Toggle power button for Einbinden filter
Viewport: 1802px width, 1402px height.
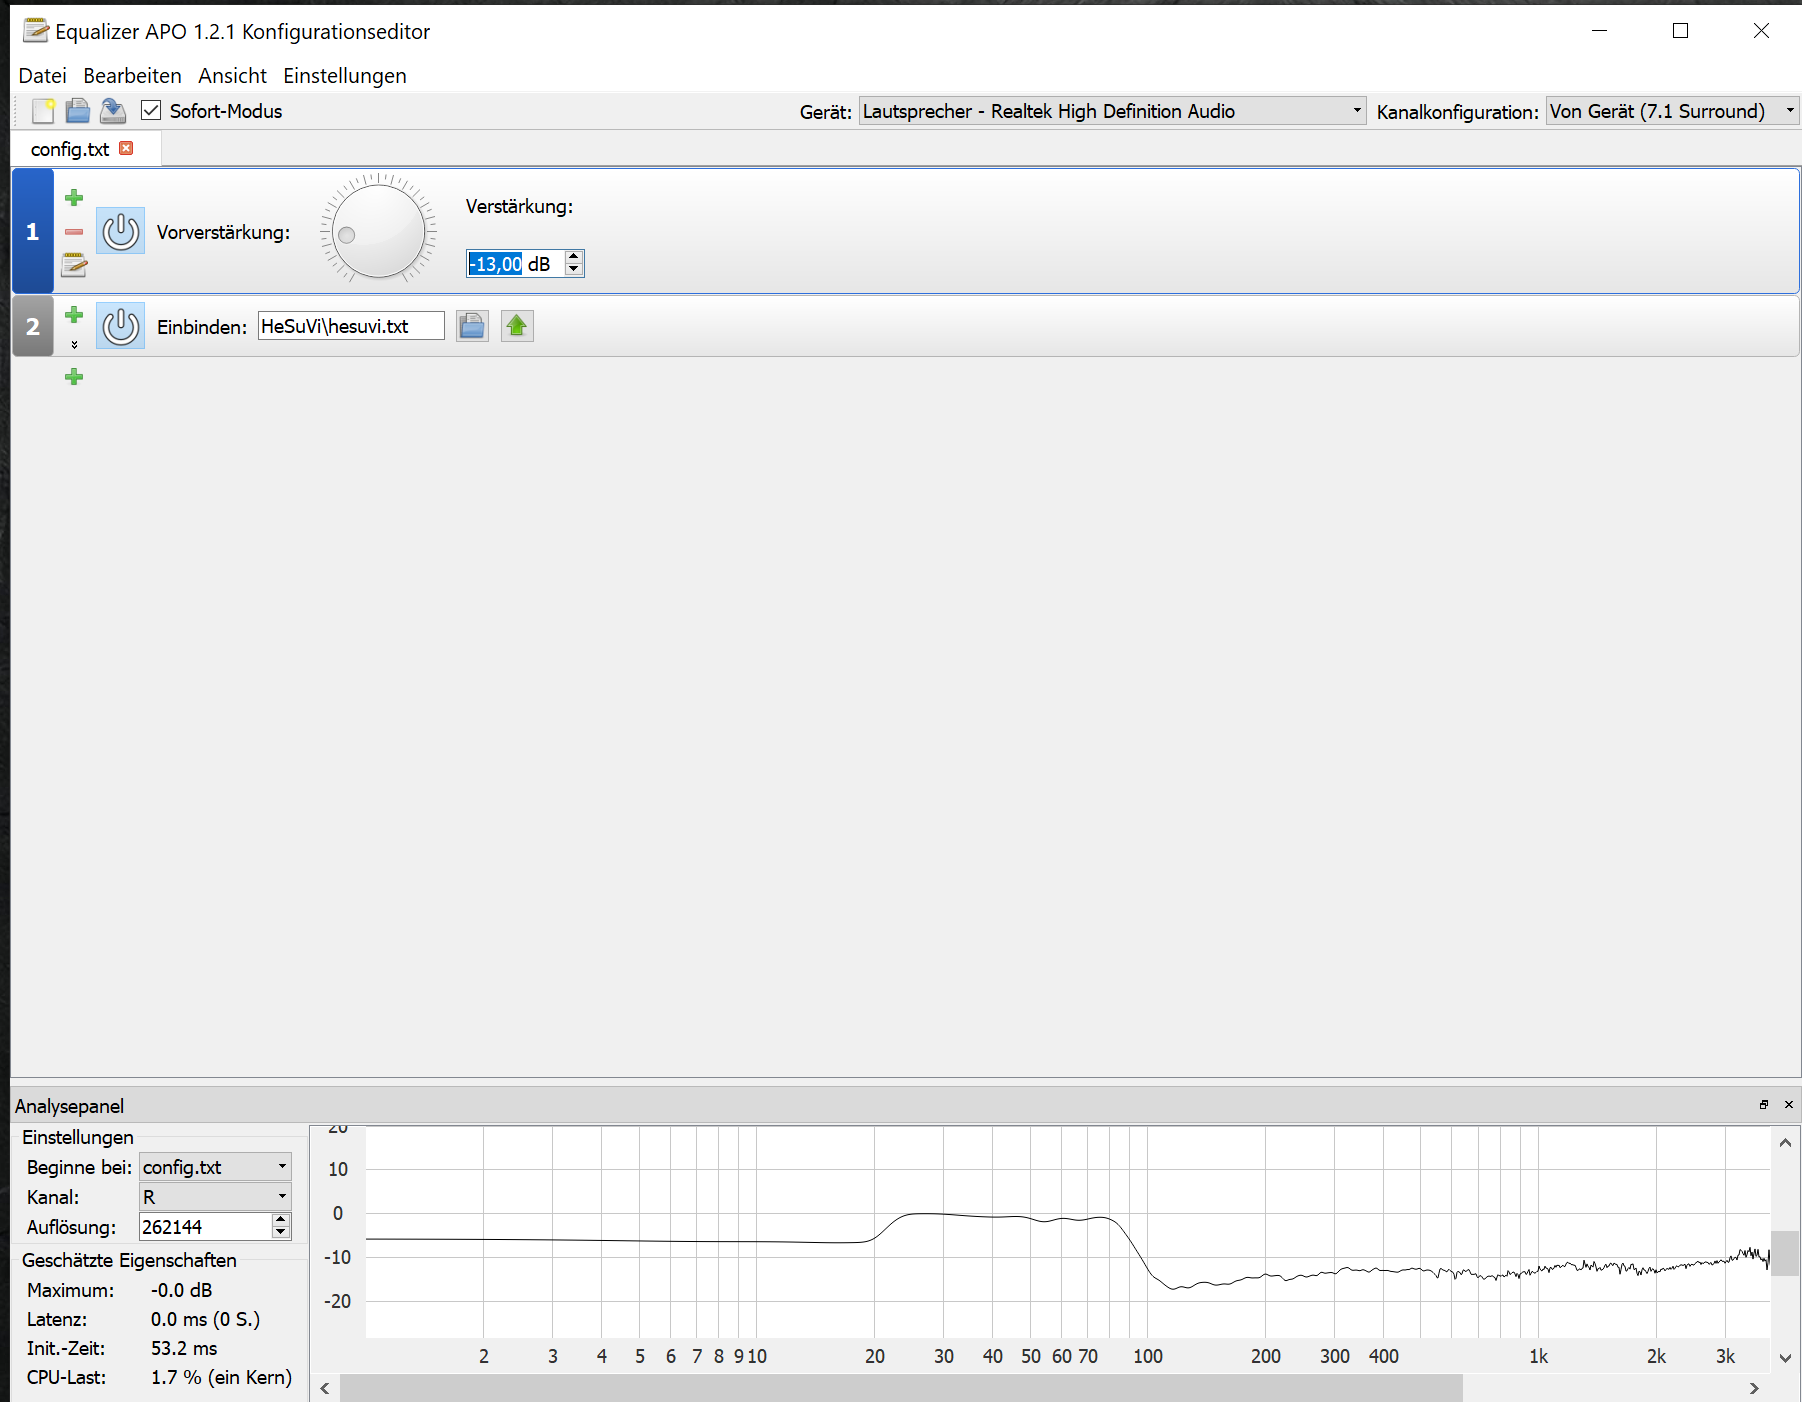121,326
